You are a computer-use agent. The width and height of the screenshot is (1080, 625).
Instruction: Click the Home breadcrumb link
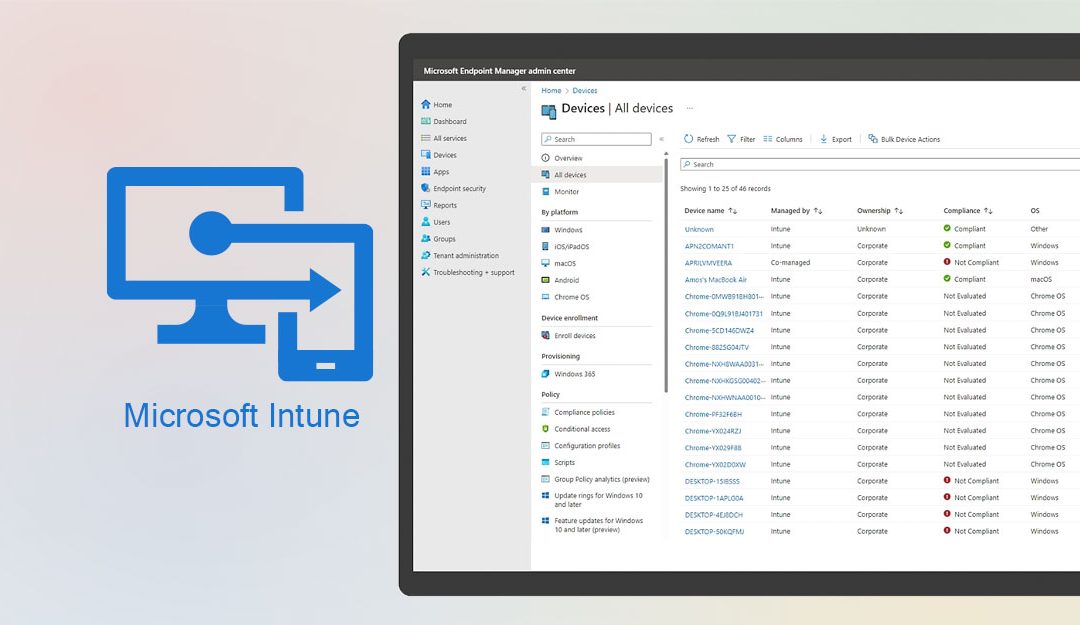coord(551,90)
